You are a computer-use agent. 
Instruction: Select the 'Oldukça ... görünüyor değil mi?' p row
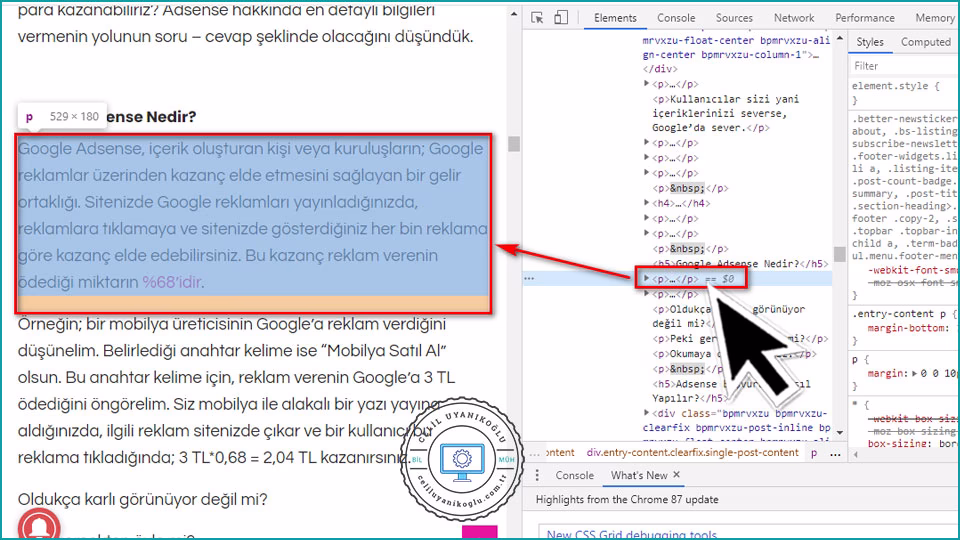pyautogui.click(x=729, y=316)
